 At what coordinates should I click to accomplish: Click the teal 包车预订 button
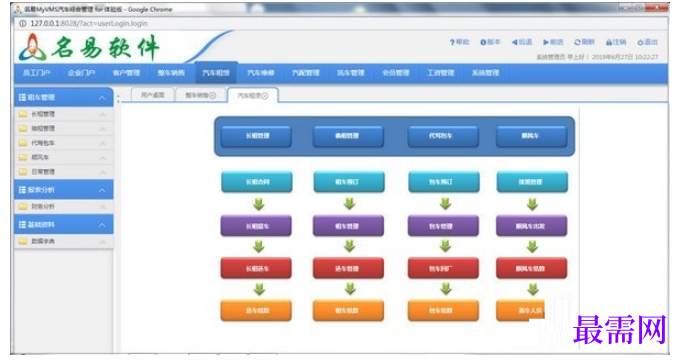pyautogui.click(x=443, y=182)
